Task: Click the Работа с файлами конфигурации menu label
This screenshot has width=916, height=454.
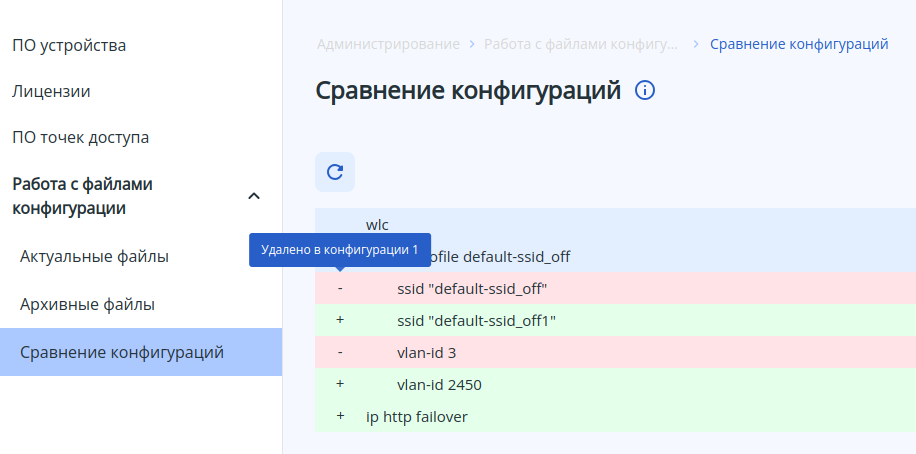Action: 82,196
